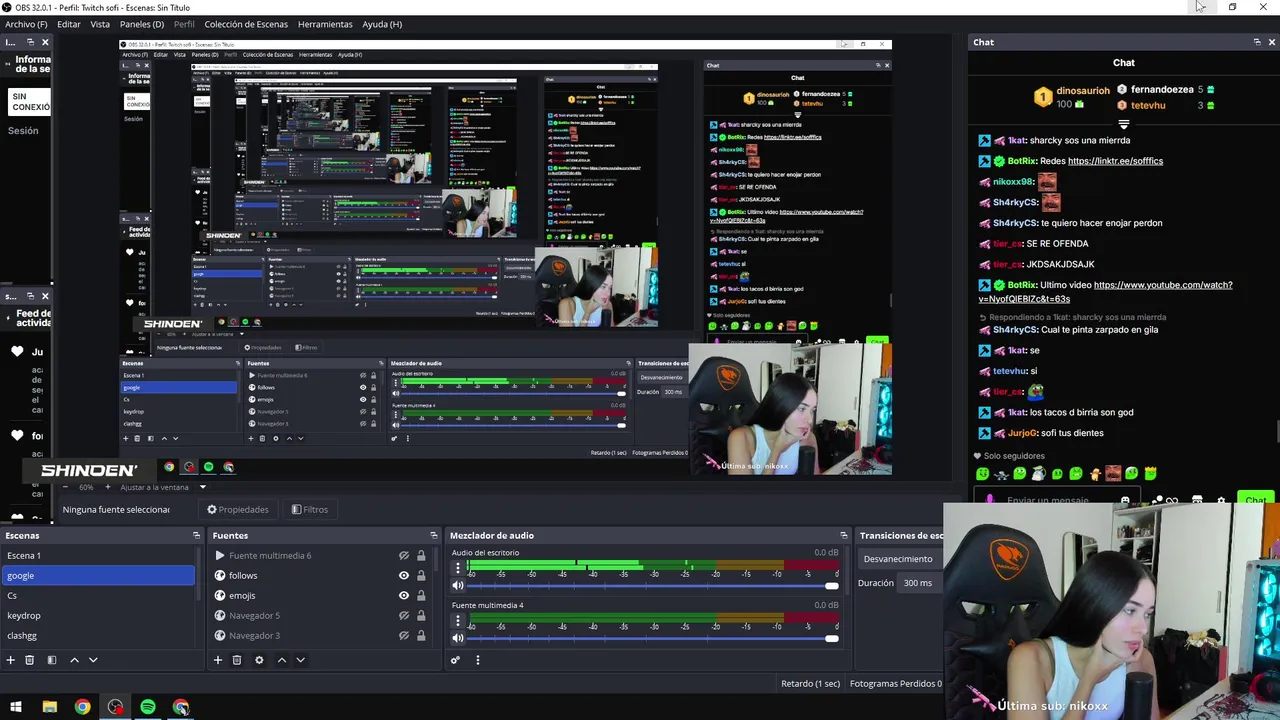Open the Ayuda menu

coord(382,24)
